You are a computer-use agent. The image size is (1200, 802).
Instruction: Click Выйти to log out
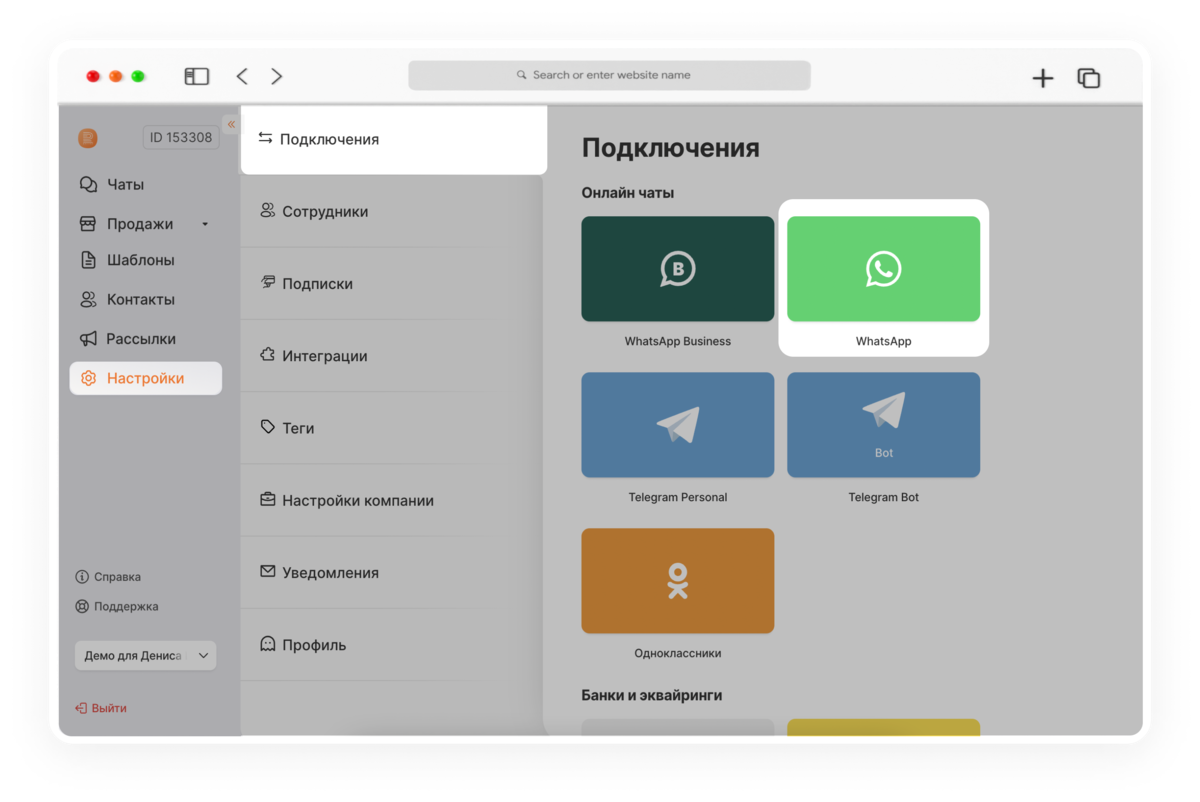point(101,708)
